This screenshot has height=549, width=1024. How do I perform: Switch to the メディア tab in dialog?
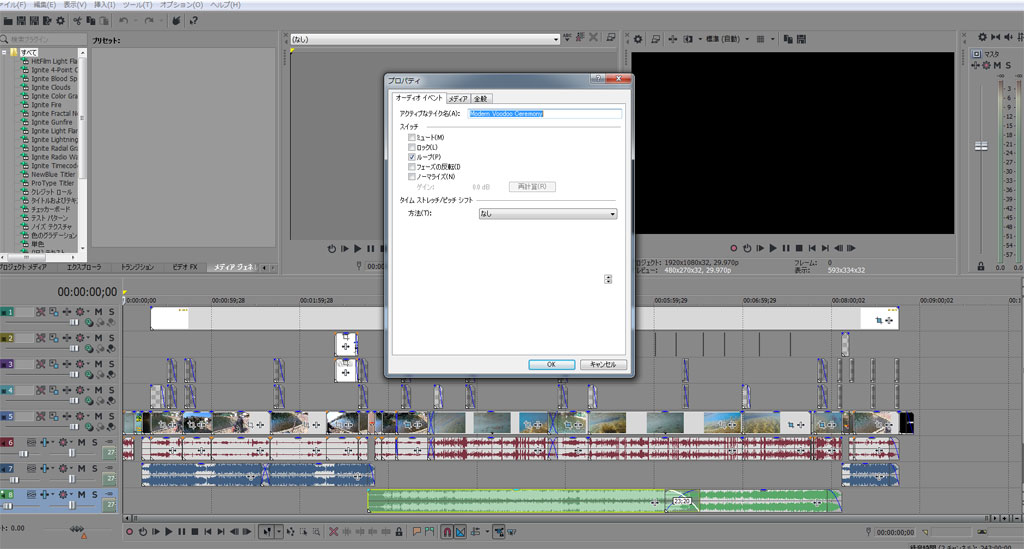457,99
